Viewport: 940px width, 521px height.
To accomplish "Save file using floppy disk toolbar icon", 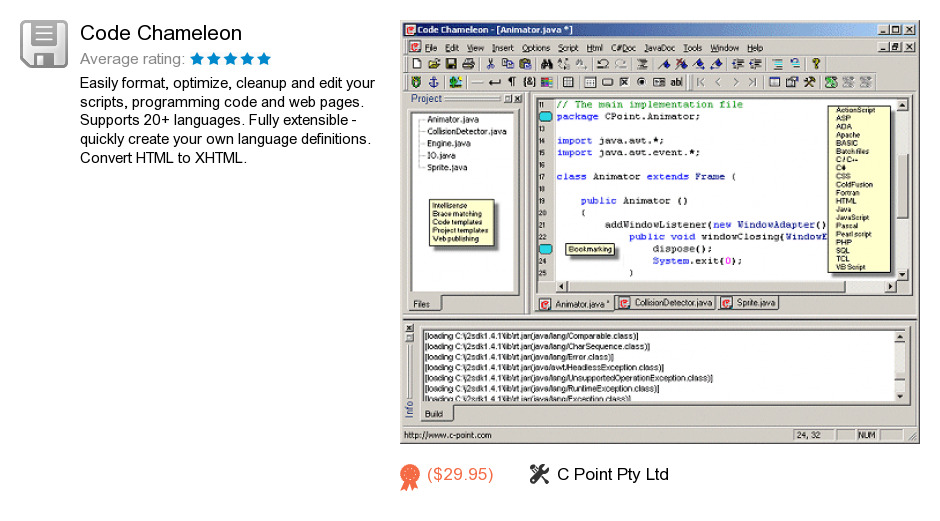I will [x=451, y=64].
